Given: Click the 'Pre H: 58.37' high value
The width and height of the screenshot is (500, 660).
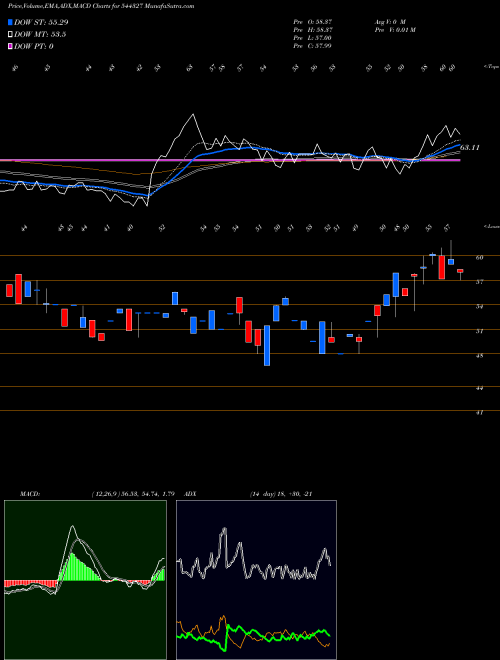Looking at the screenshot, I should click(x=312, y=30).
